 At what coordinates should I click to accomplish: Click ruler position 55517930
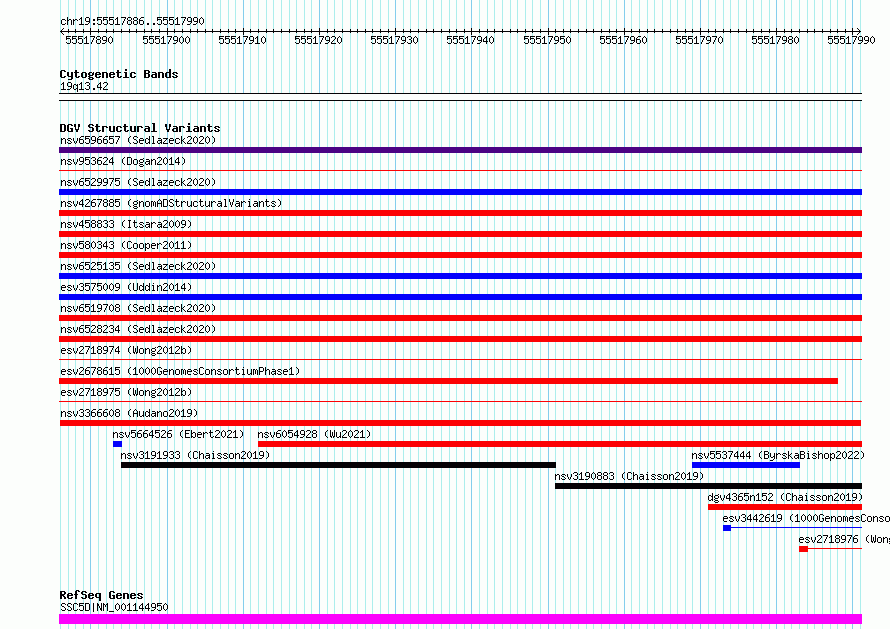pos(394,40)
